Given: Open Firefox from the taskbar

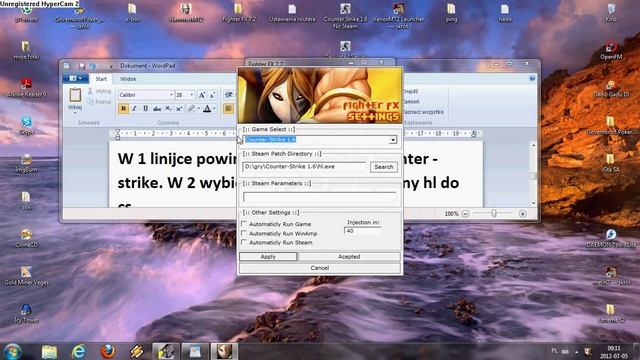Looking at the screenshot, I should click(107, 351).
